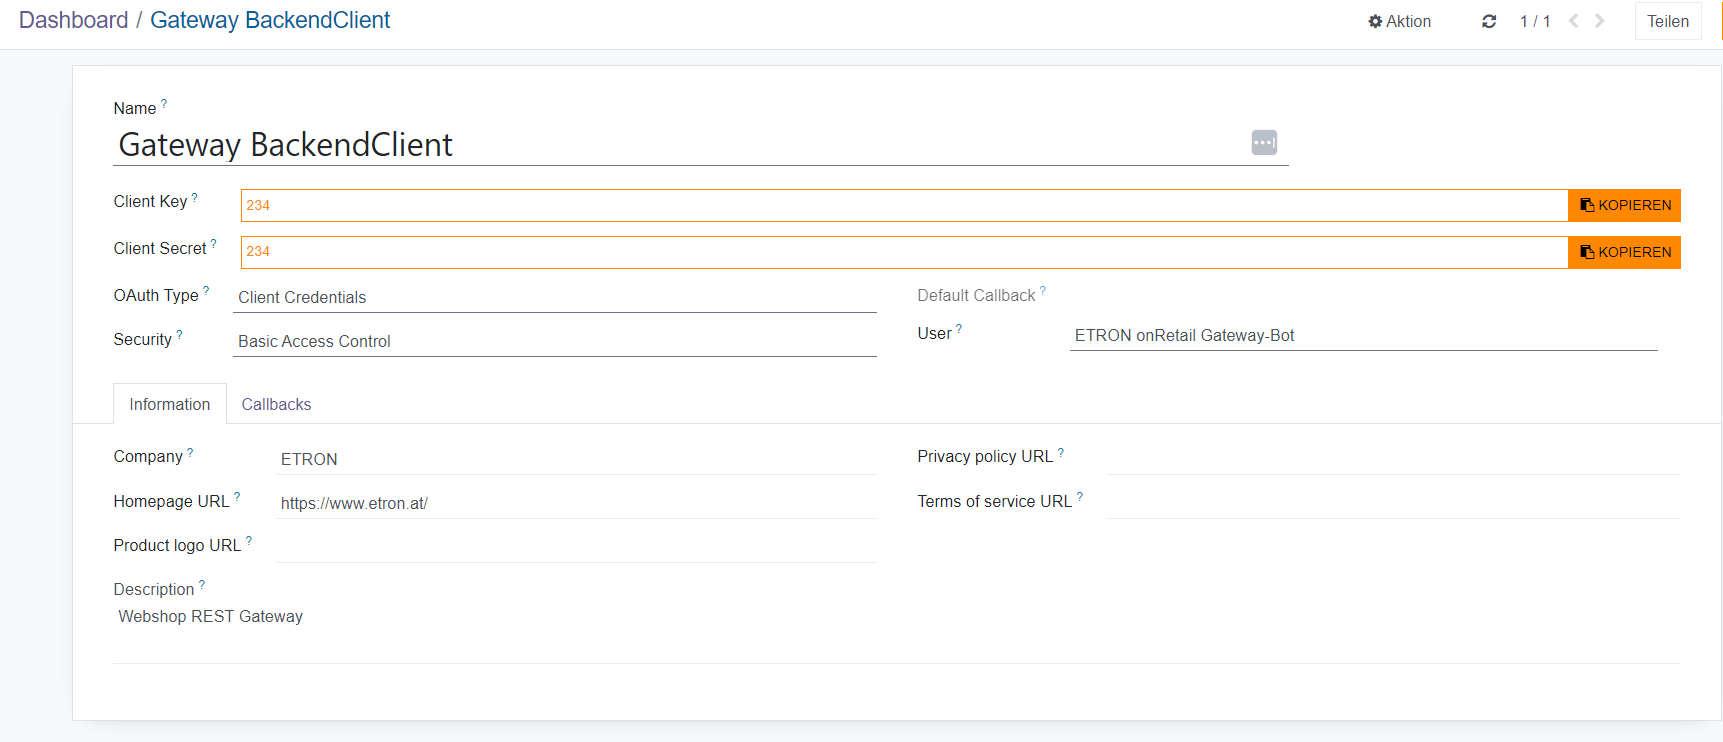Open the OAuth Type selection field

tap(554, 297)
